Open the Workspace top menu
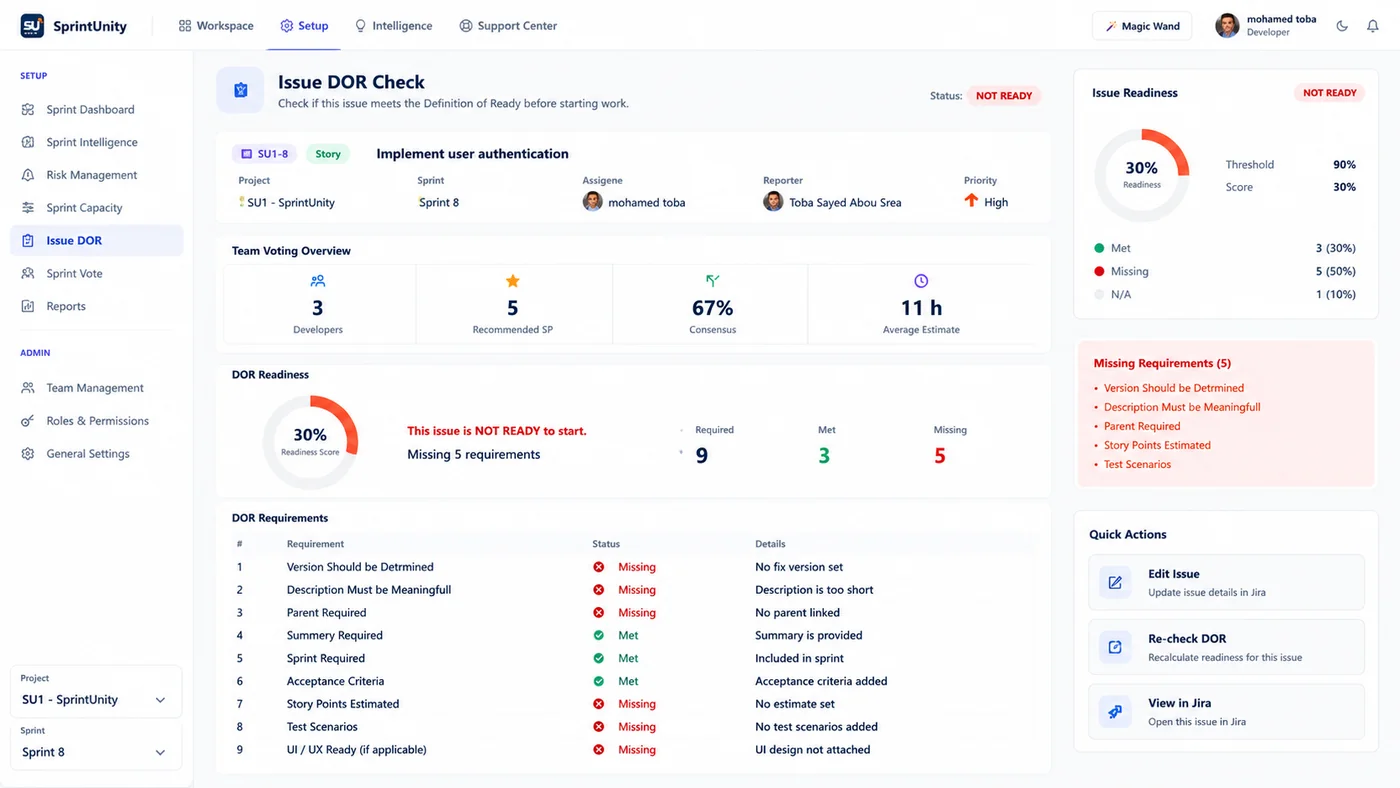Image resolution: width=1400 pixels, height=788 pixels. [216, 26]
